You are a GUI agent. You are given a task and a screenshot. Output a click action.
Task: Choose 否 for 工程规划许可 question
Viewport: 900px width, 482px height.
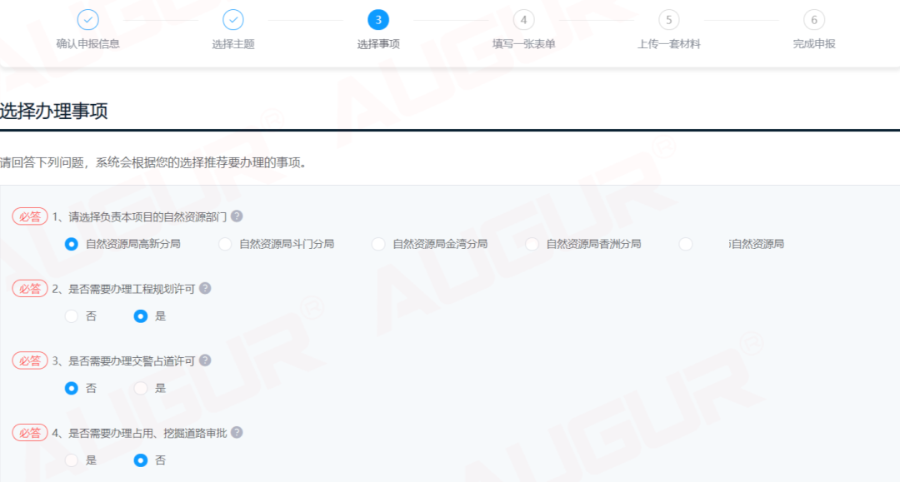pos(71,316)
